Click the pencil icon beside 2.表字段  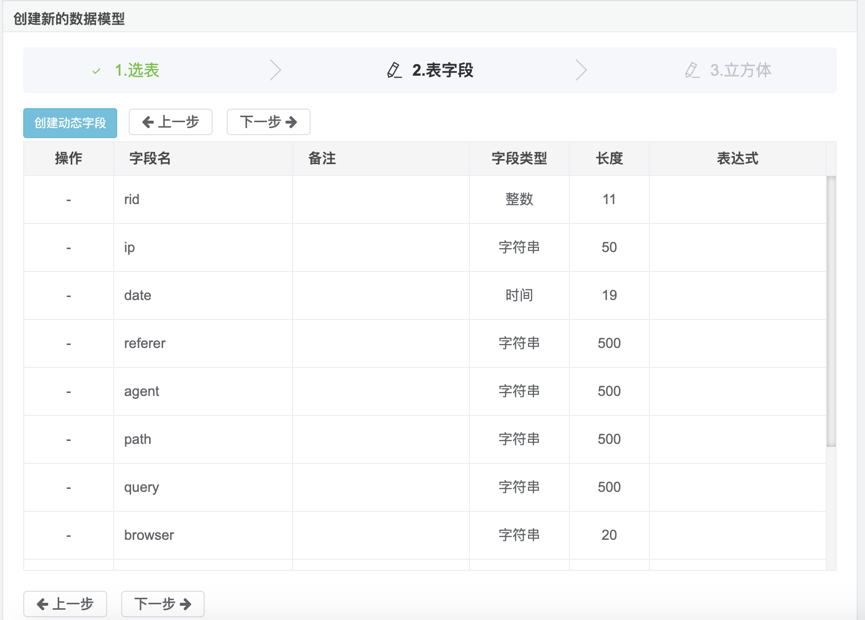click(x=394, y=71)
